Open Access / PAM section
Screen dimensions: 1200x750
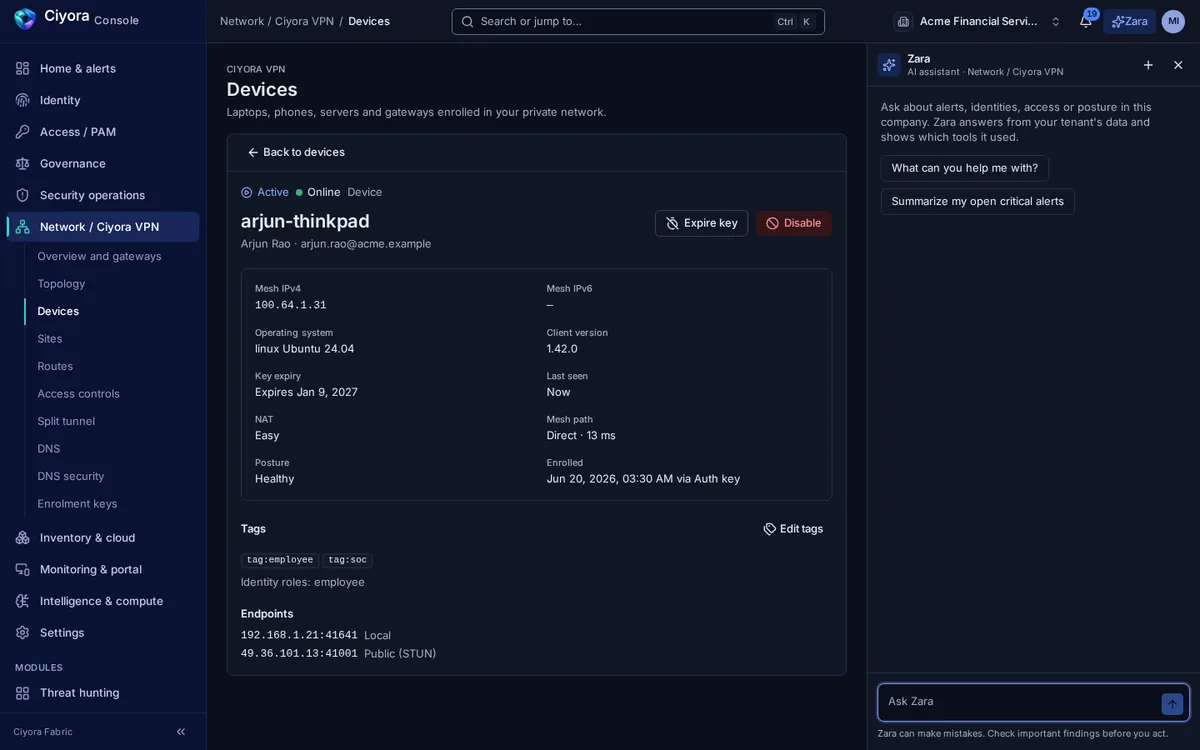(103, 132)
